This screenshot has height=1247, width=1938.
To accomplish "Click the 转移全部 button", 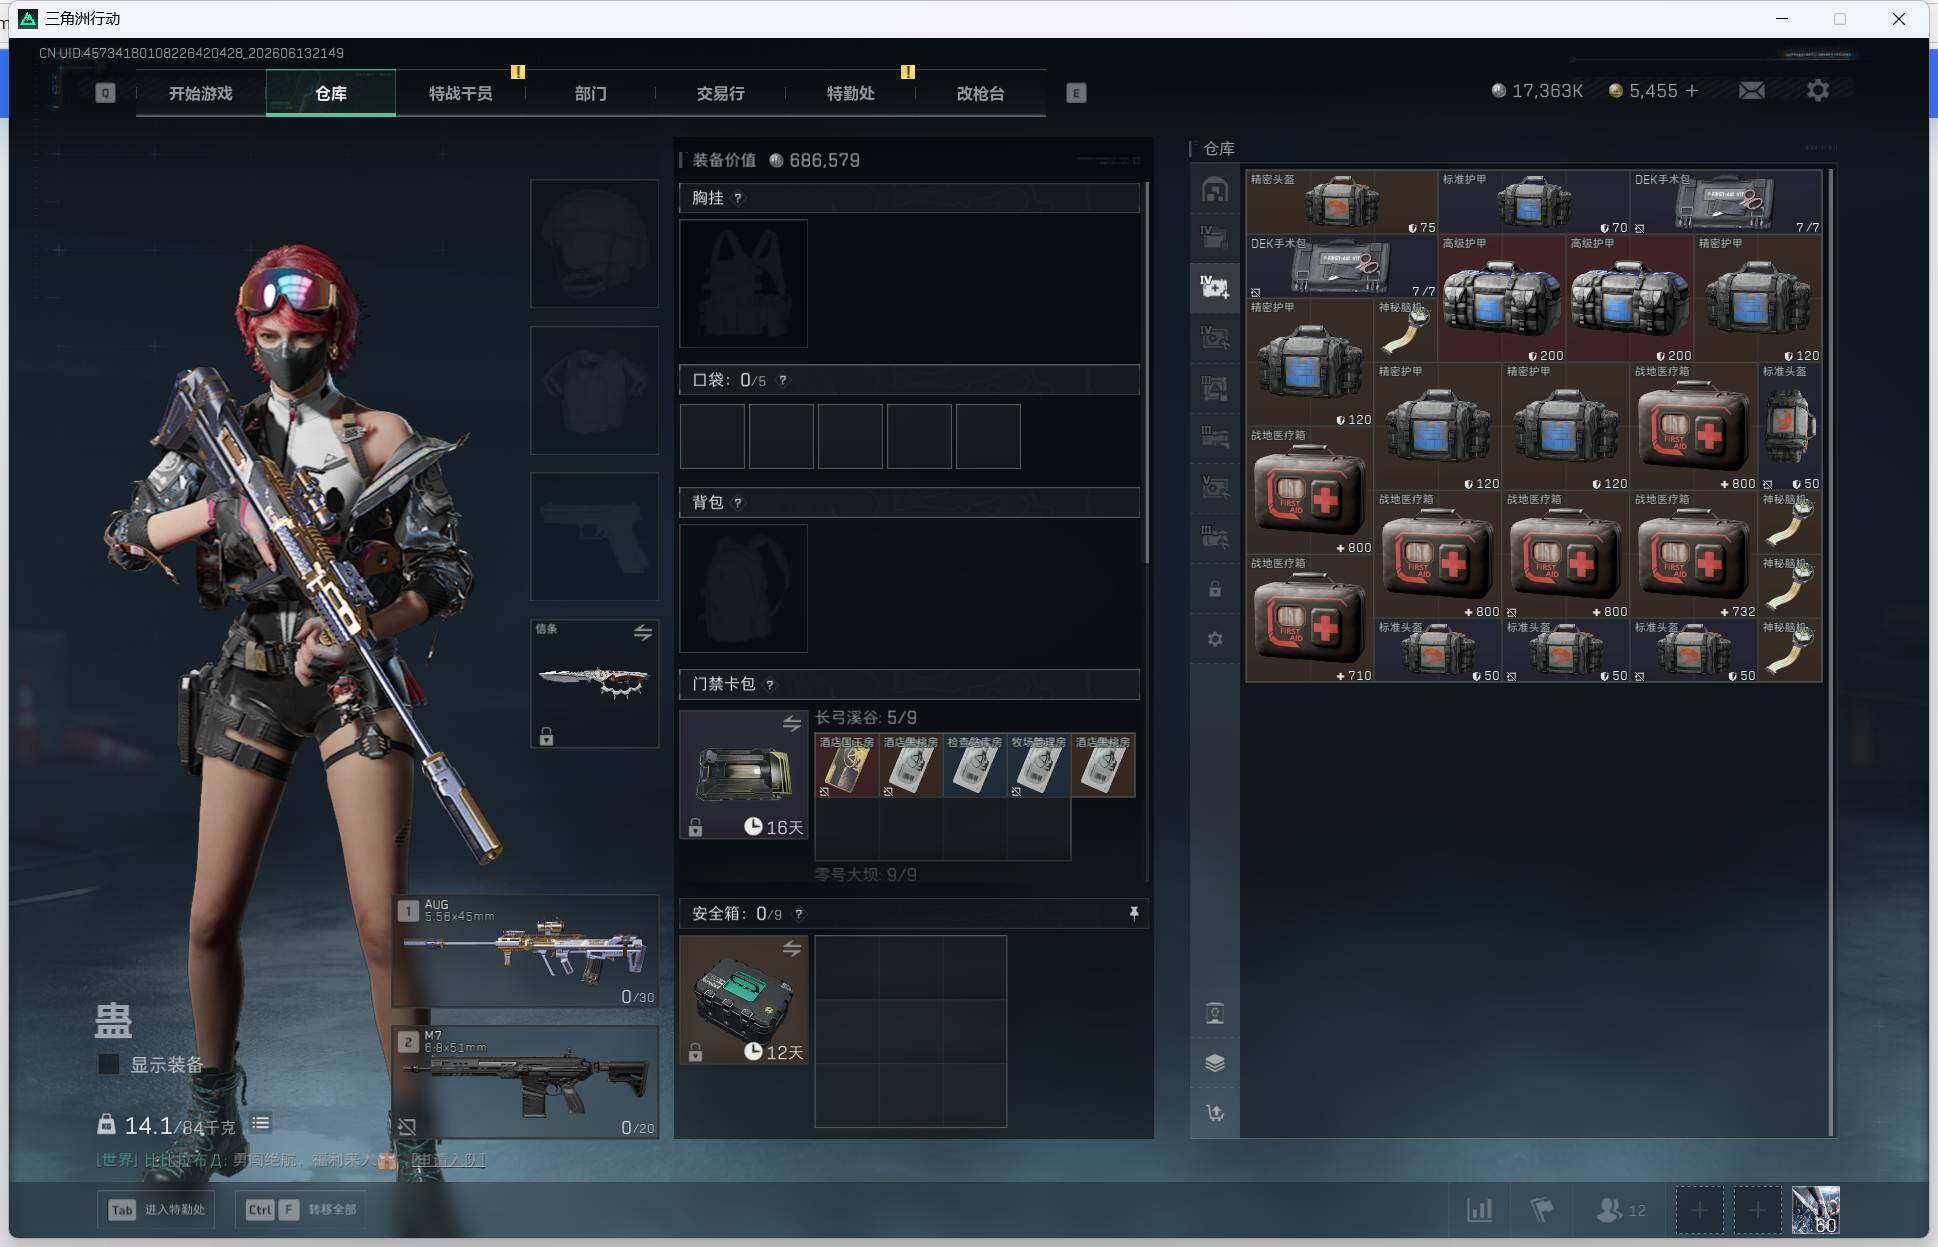I will coord(301,1210).
